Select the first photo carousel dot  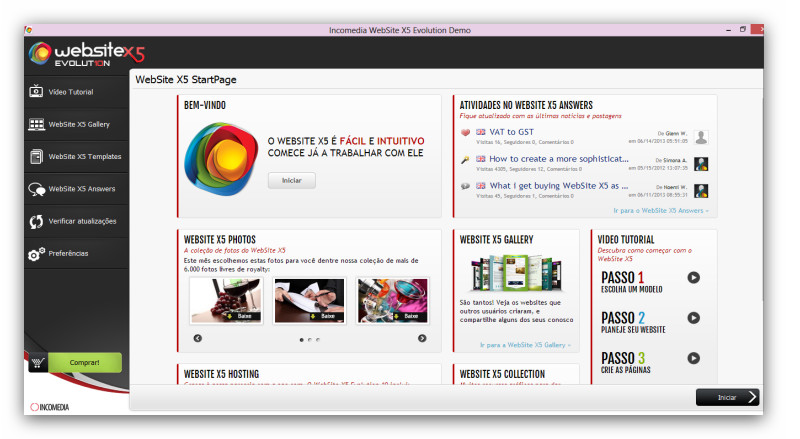click(302, 339)
